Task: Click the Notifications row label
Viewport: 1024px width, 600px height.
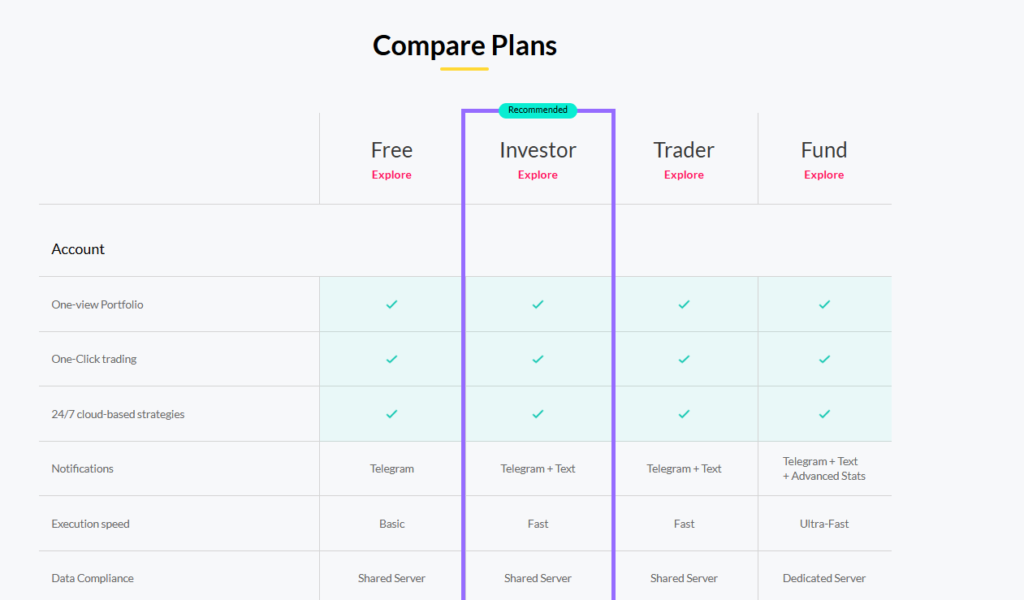Action: tap(82, 469)
